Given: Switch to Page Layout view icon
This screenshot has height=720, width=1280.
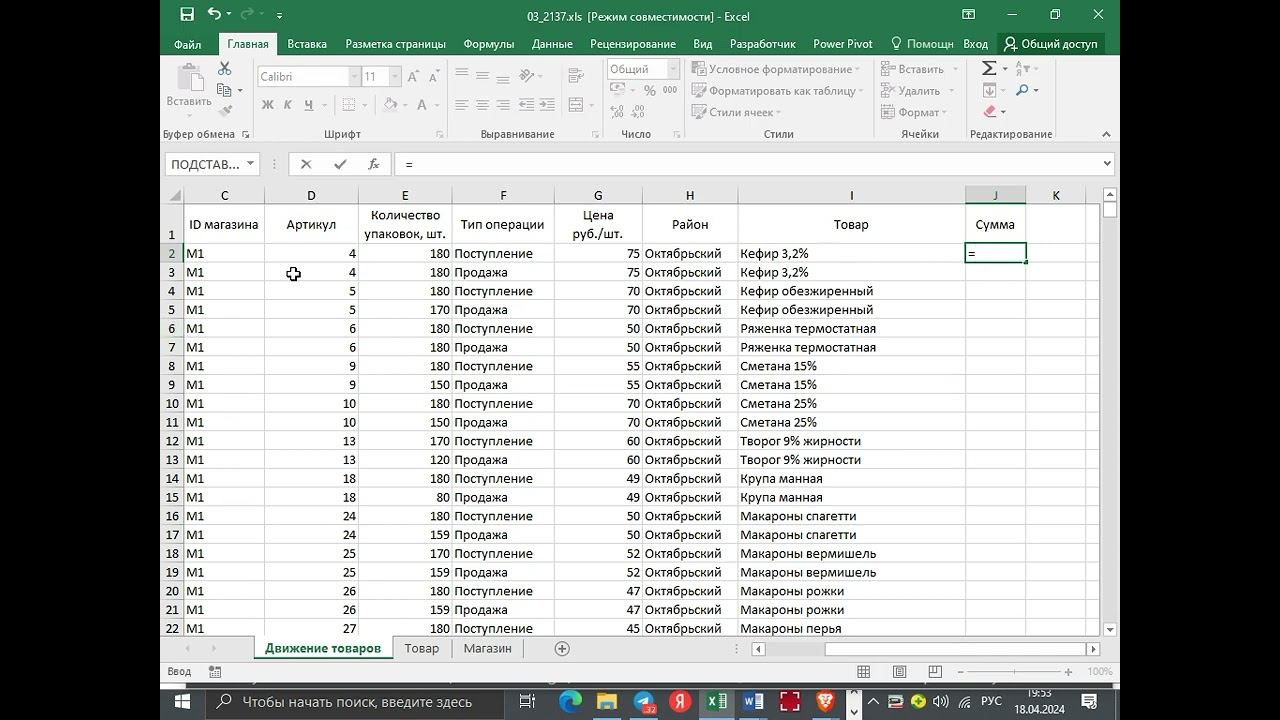Looking at the screenshot, I should pyautogui.click(x=899, y=672).
